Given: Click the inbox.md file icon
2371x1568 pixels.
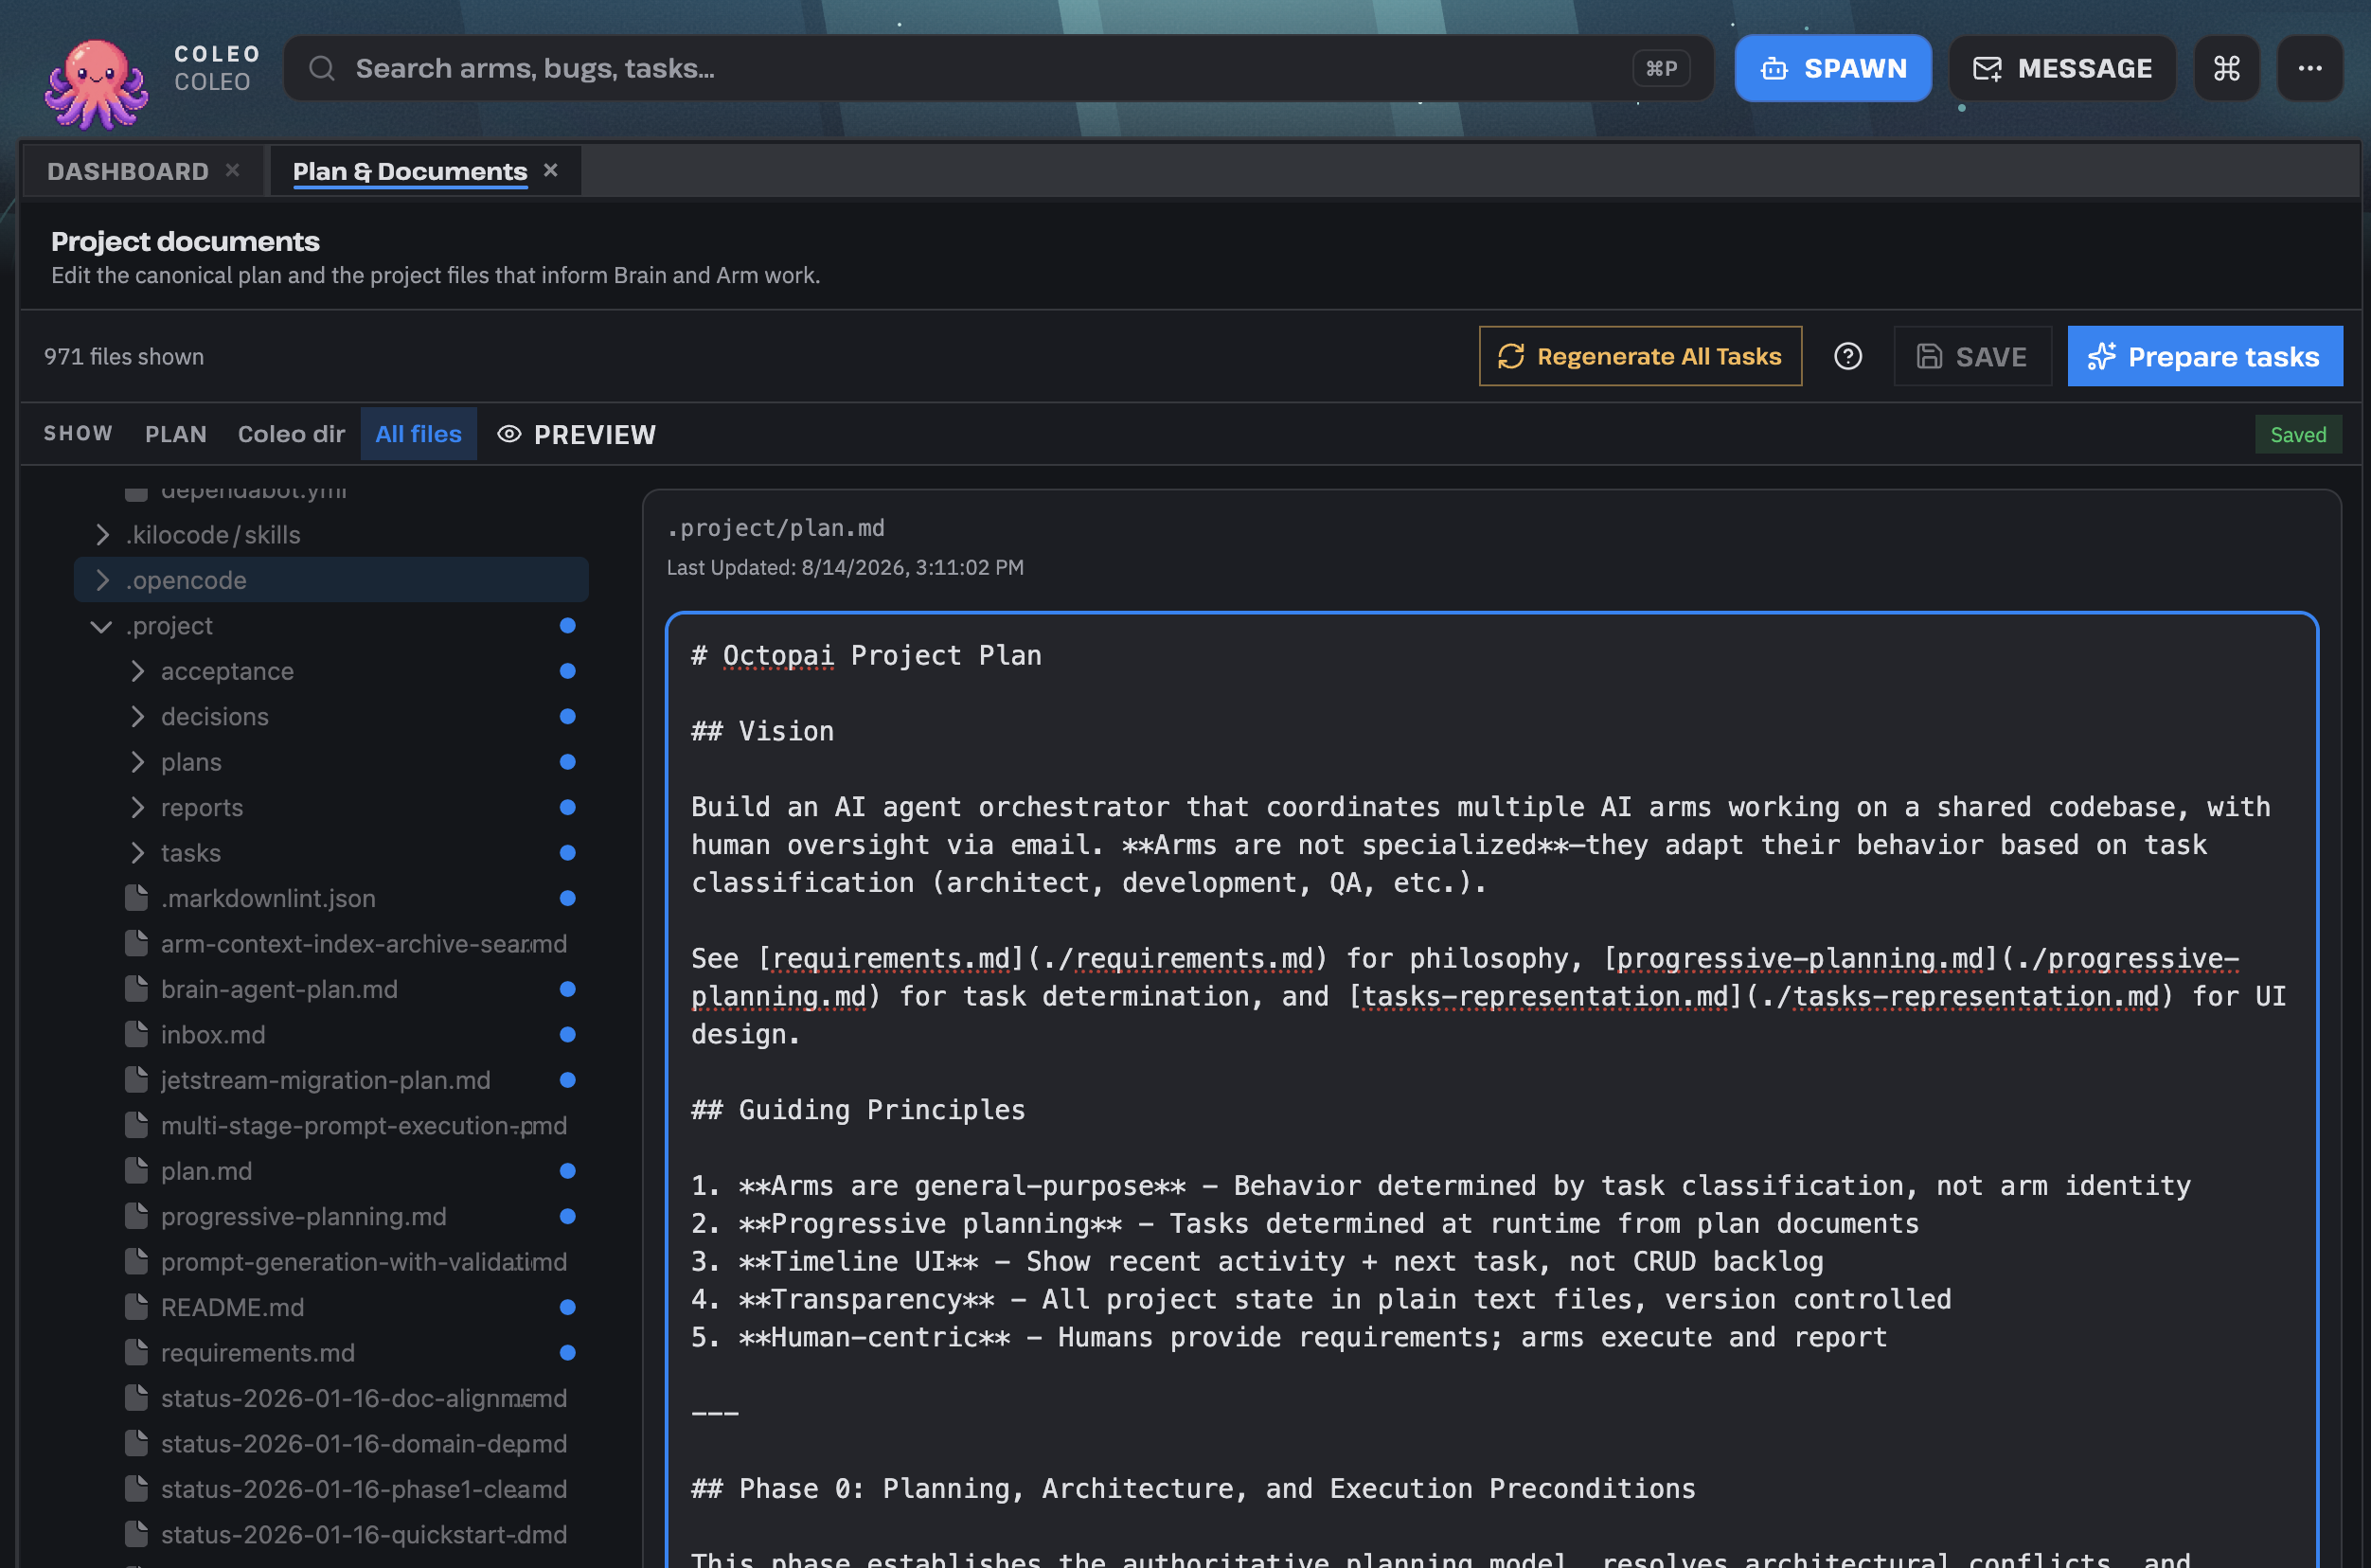Looking at the screenshot, I should [137, 1034].
